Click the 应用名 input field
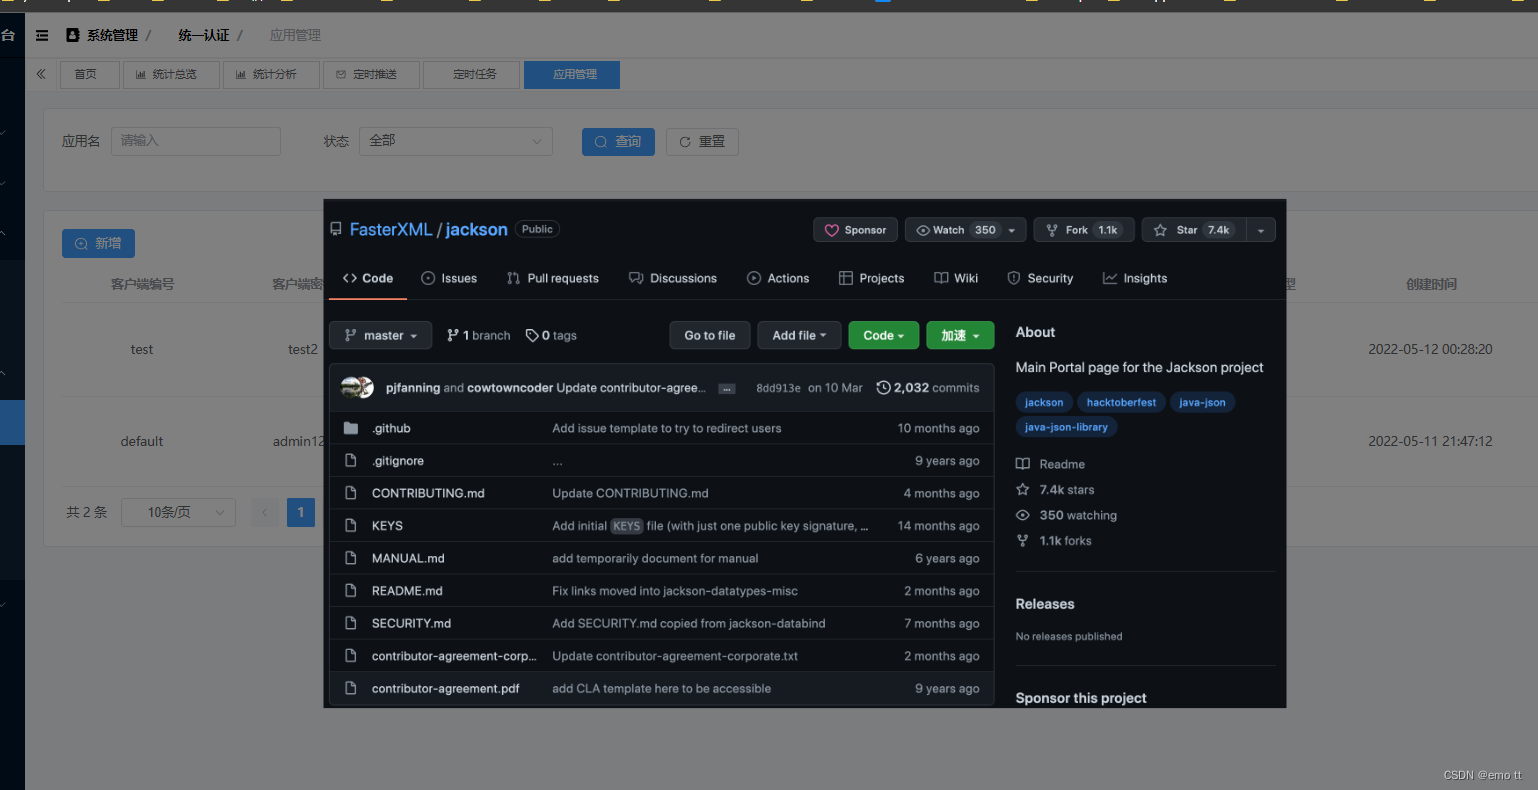This screenshot has height=790, width=1538. click(x=196, y=141)
